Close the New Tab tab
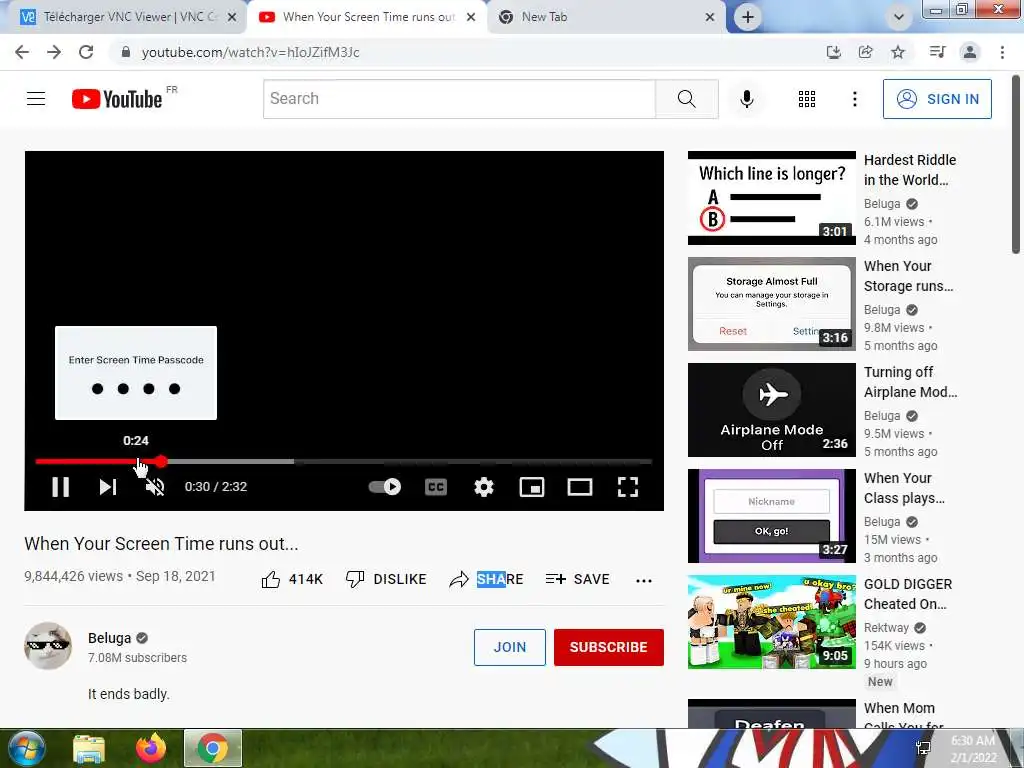This screenshot has height=768, width=1024. (x=710, y=18)
